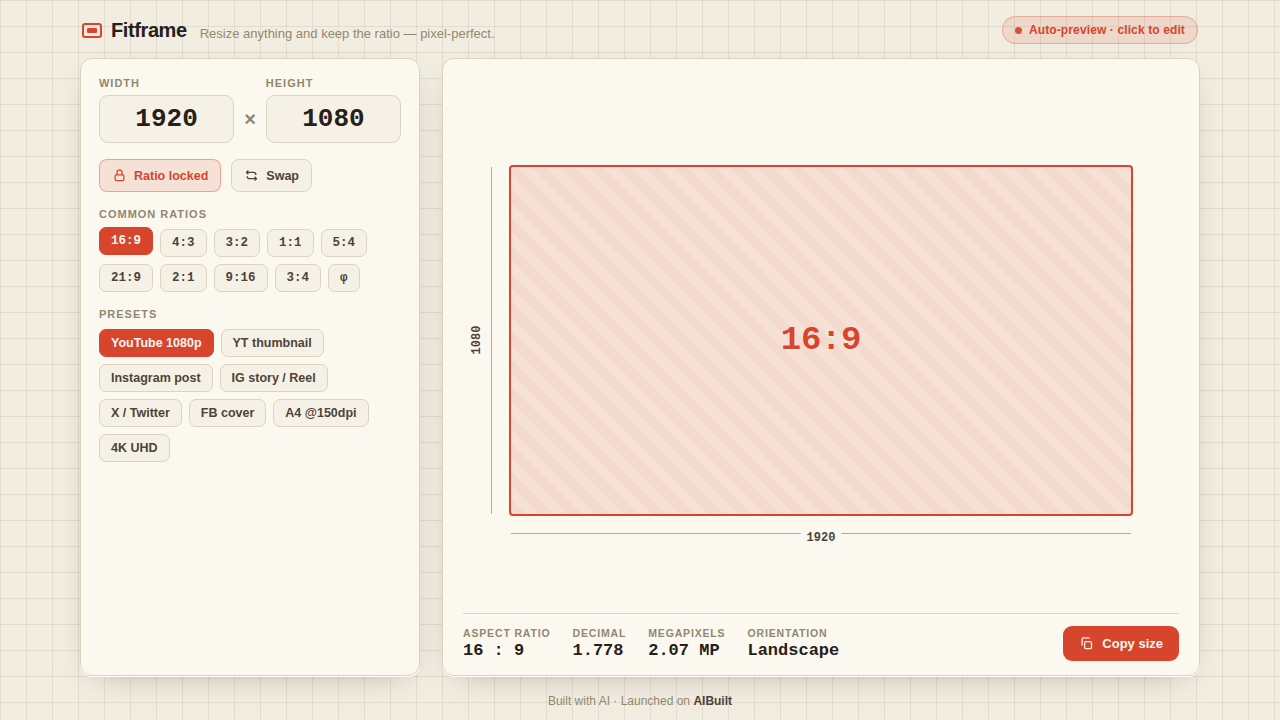Toggle the Auto-preview edit pill

coord(1100,30)
